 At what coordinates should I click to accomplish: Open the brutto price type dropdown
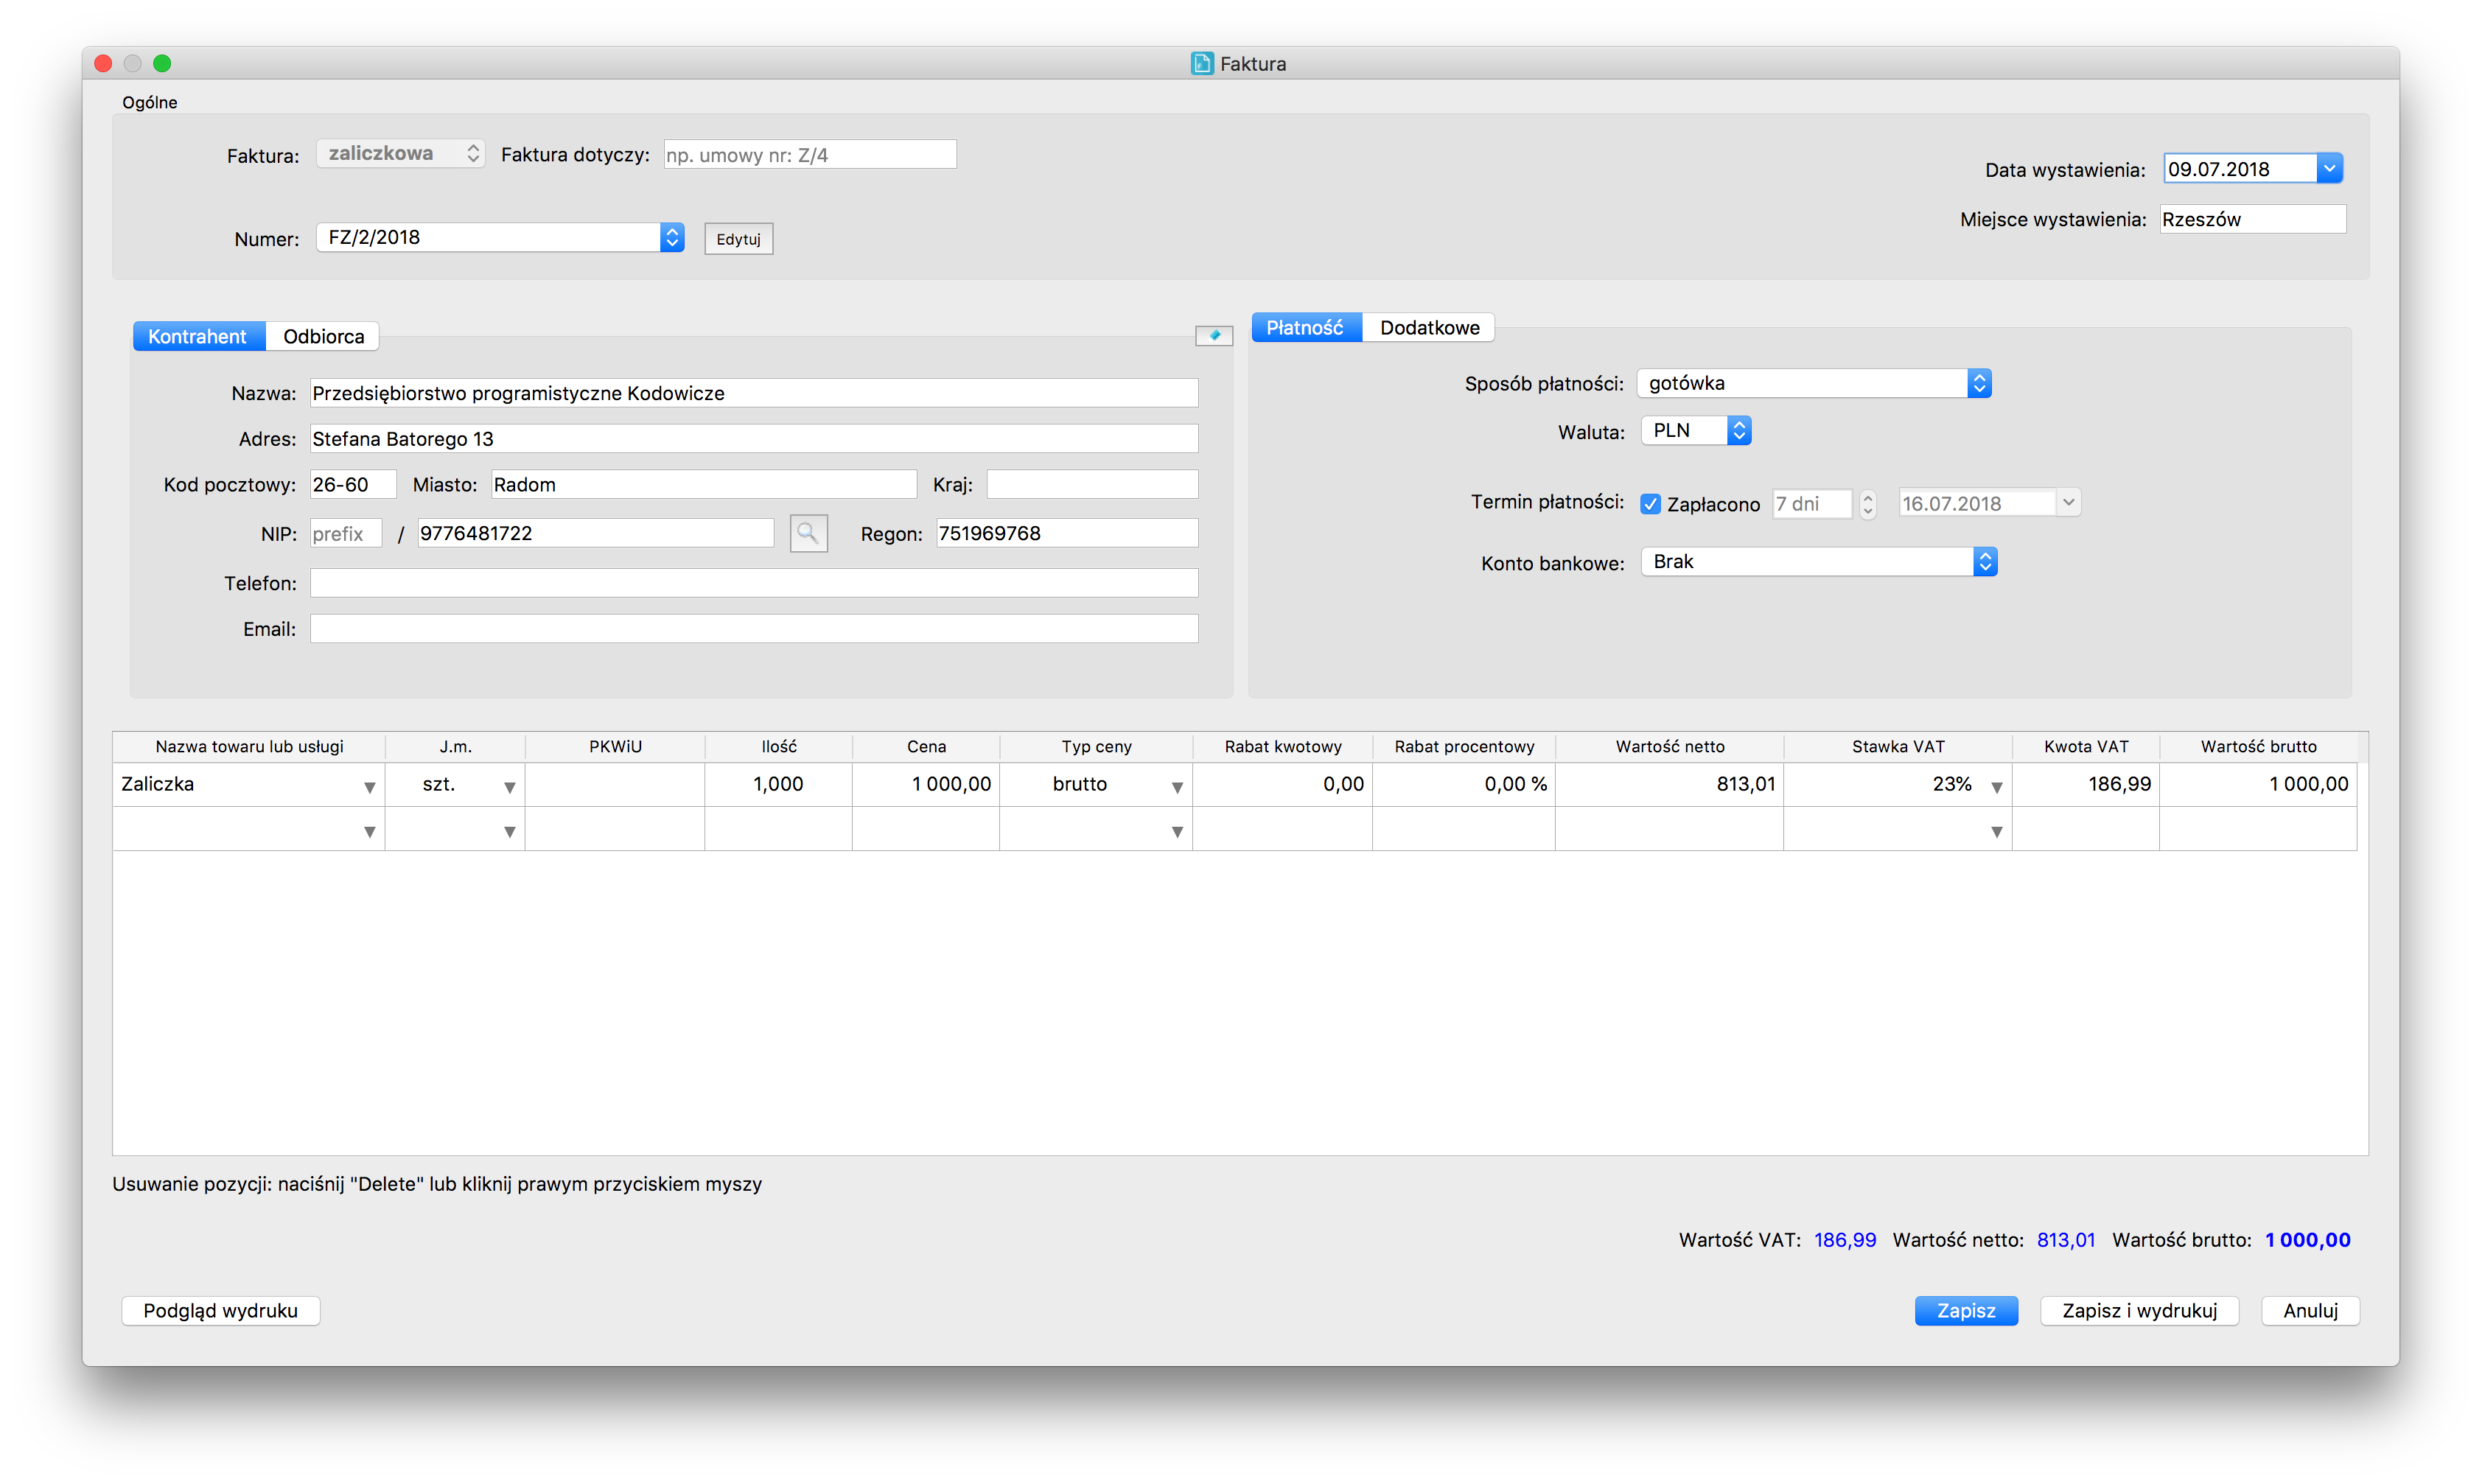pyautogui.click(x=1177, y=787)
